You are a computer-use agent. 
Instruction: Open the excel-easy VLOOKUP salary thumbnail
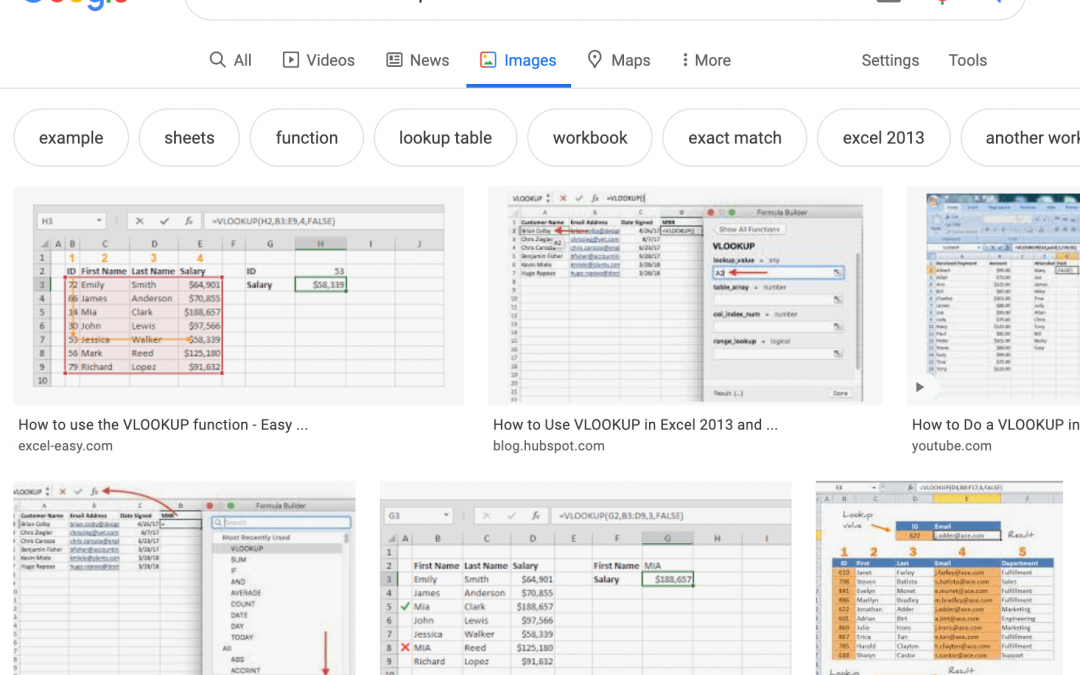[238, 295]
